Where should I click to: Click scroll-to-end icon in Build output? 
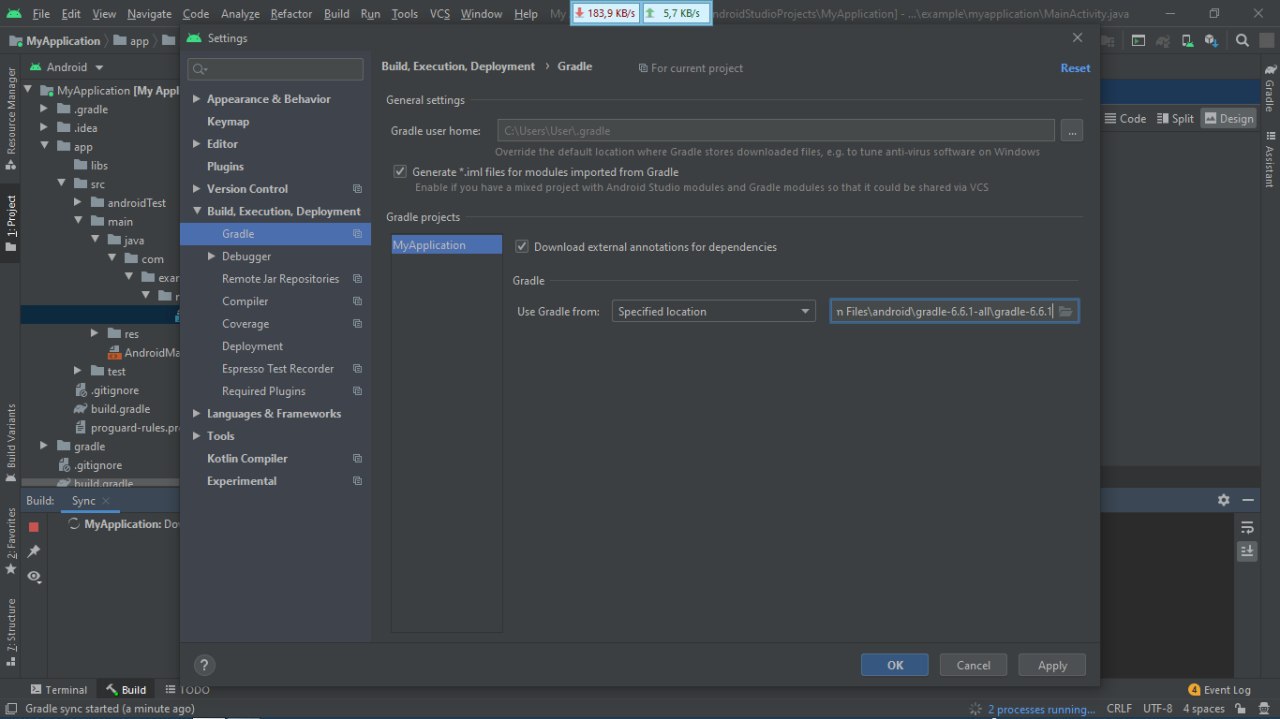[x=1247, y=551]
